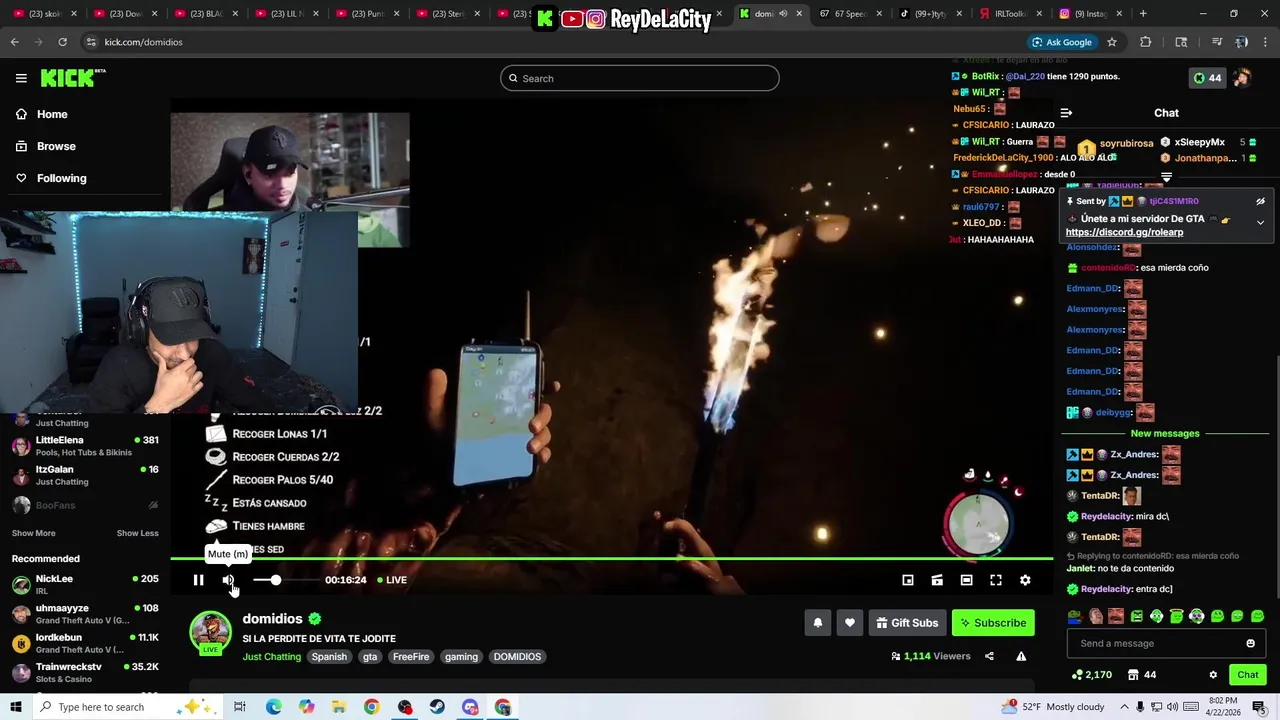Reload the page in browser
This screenshot has height=720, width=1280.
point(62,42)
